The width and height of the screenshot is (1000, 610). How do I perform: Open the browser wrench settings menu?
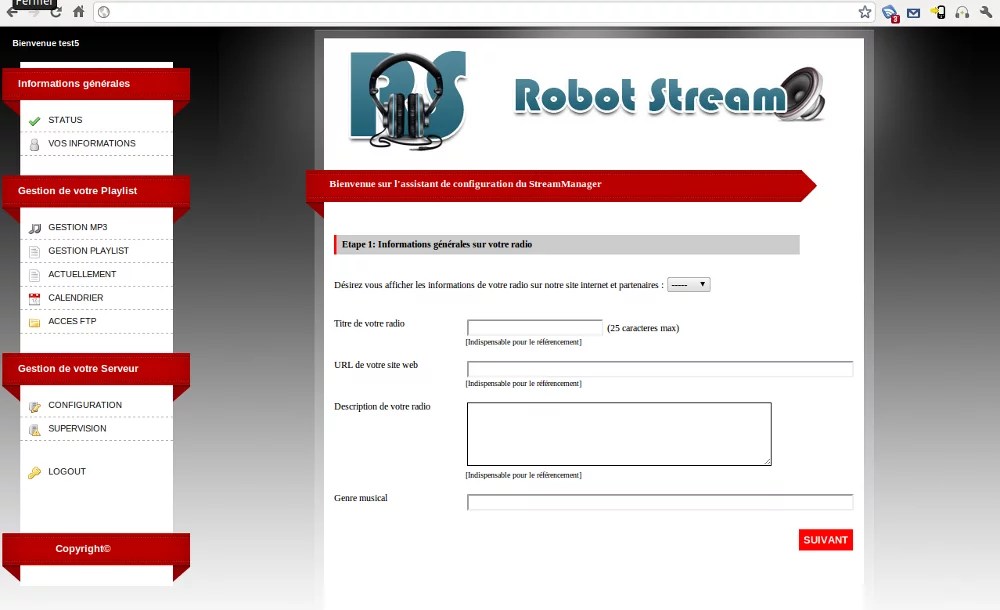pyautogui.click(x=984, y=12)
